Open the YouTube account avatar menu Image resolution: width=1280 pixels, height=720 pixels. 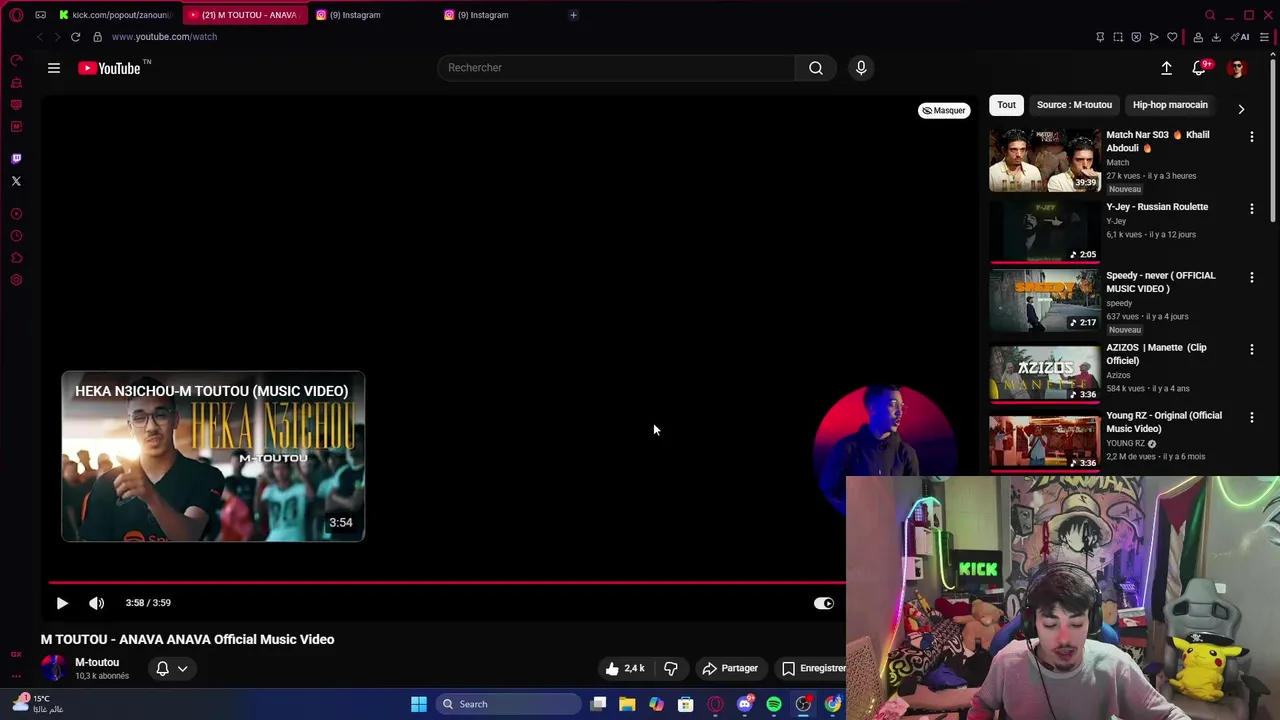(1237, 68)
